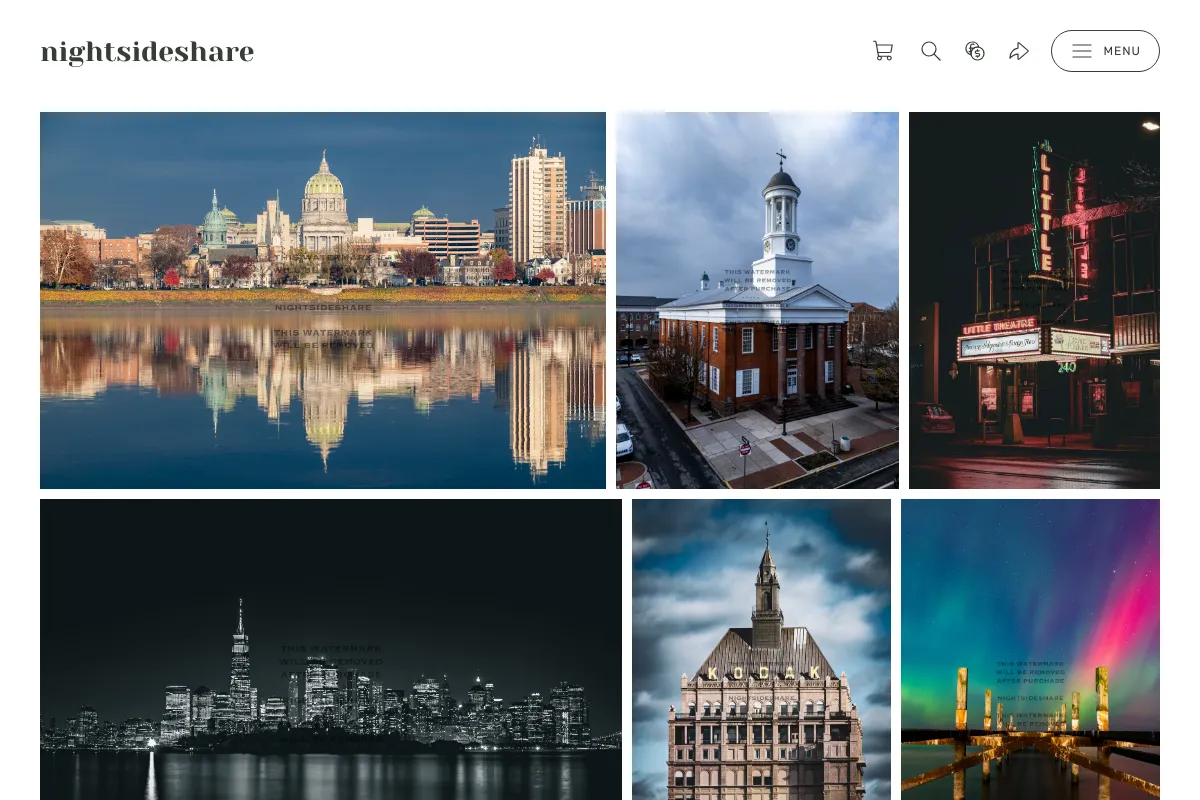Open the Little Theatre neon sign photo
This screenshot has width=1200, height=800.
pos(1034,300)
